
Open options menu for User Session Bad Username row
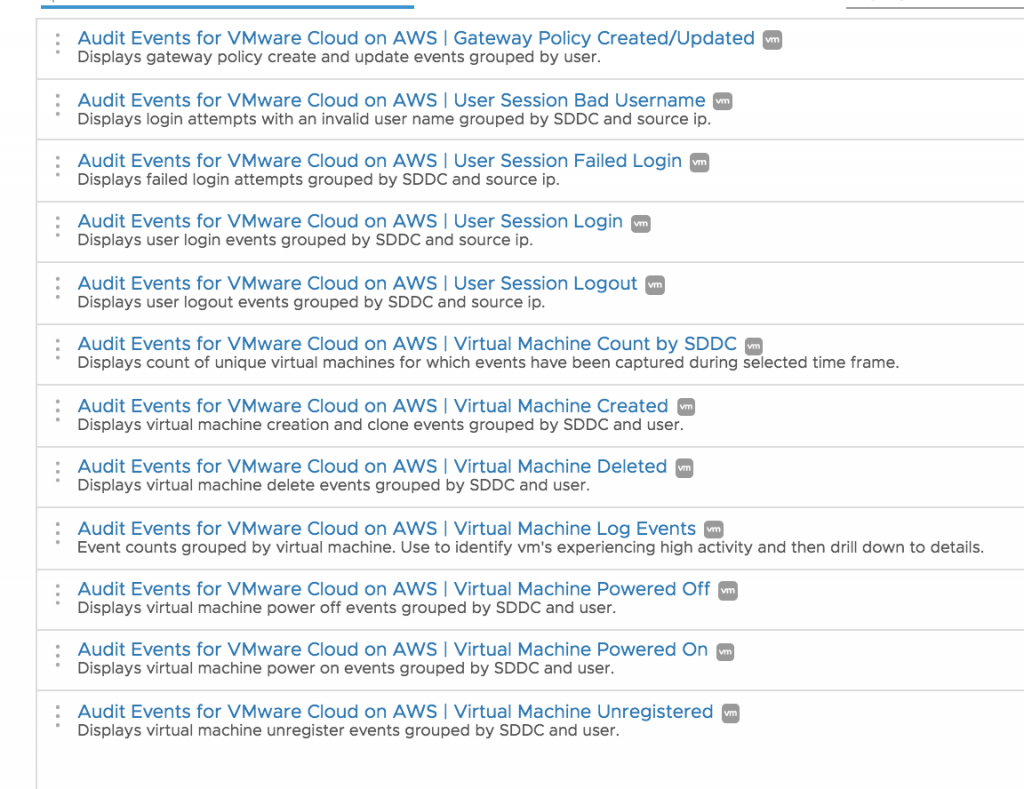click(57, 105)
